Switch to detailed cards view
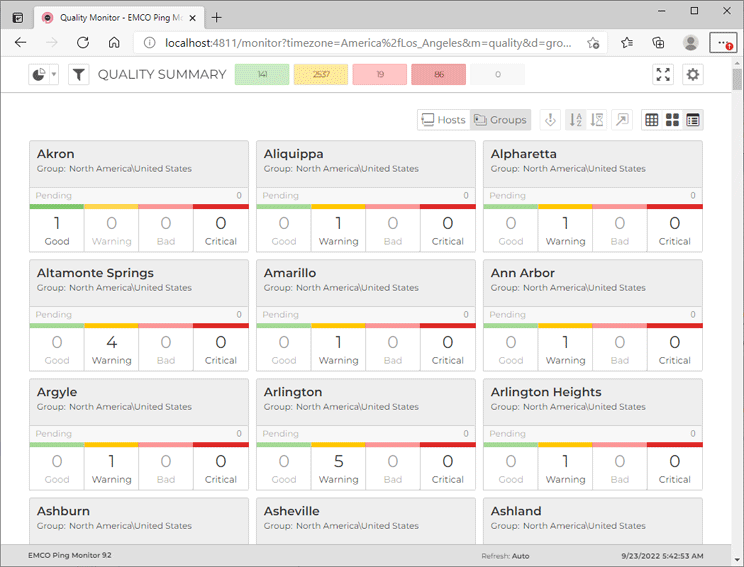 click(692, 120)
